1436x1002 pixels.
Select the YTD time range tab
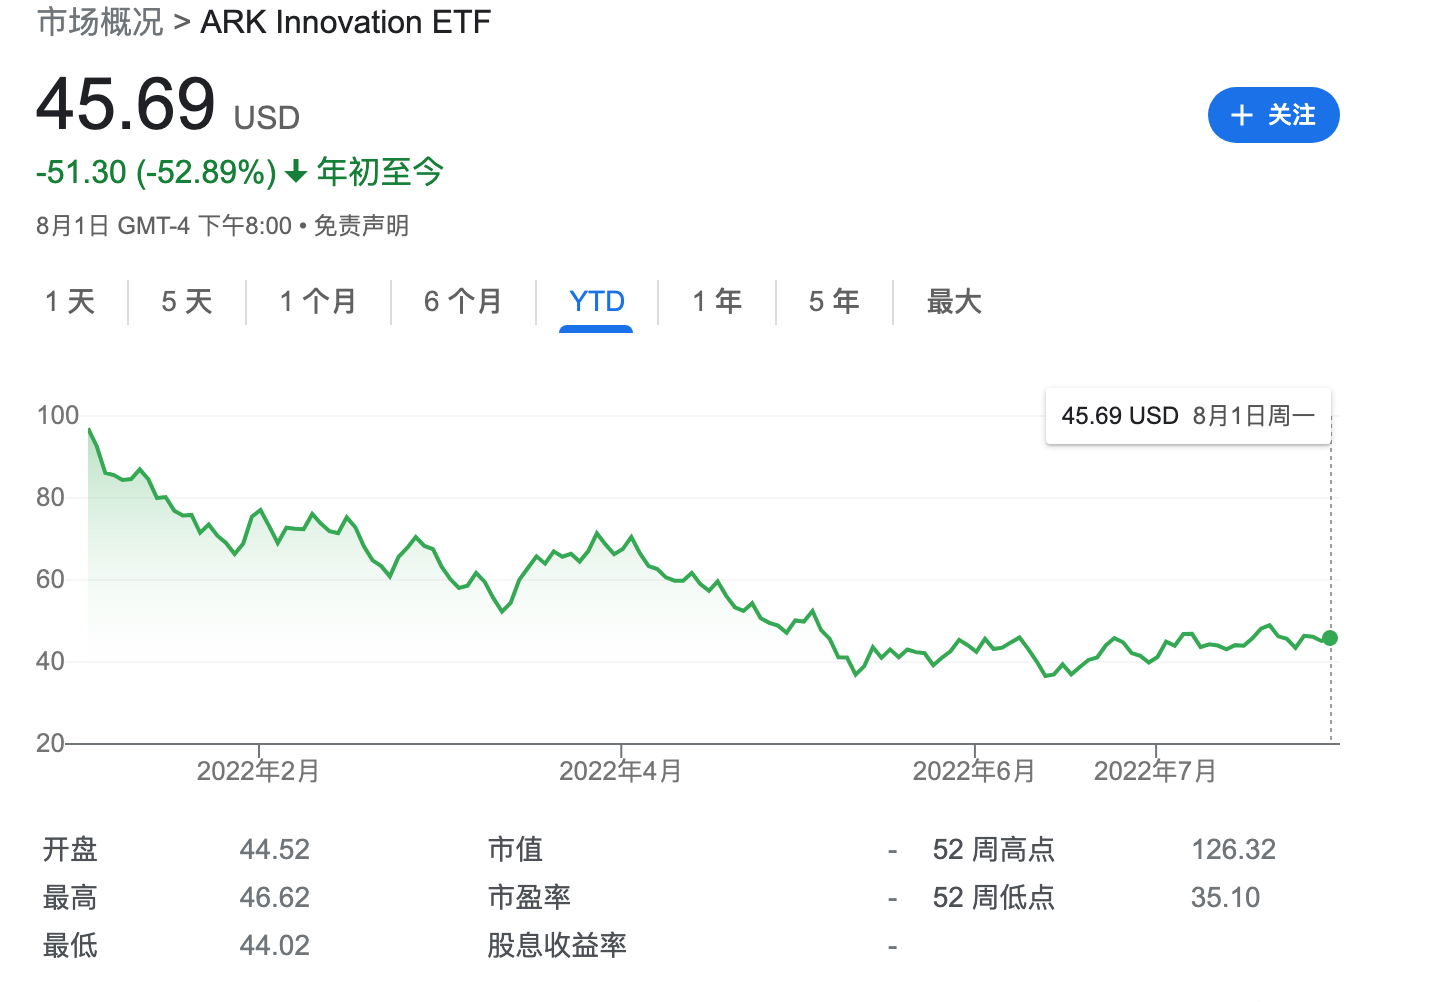point(596,301)
